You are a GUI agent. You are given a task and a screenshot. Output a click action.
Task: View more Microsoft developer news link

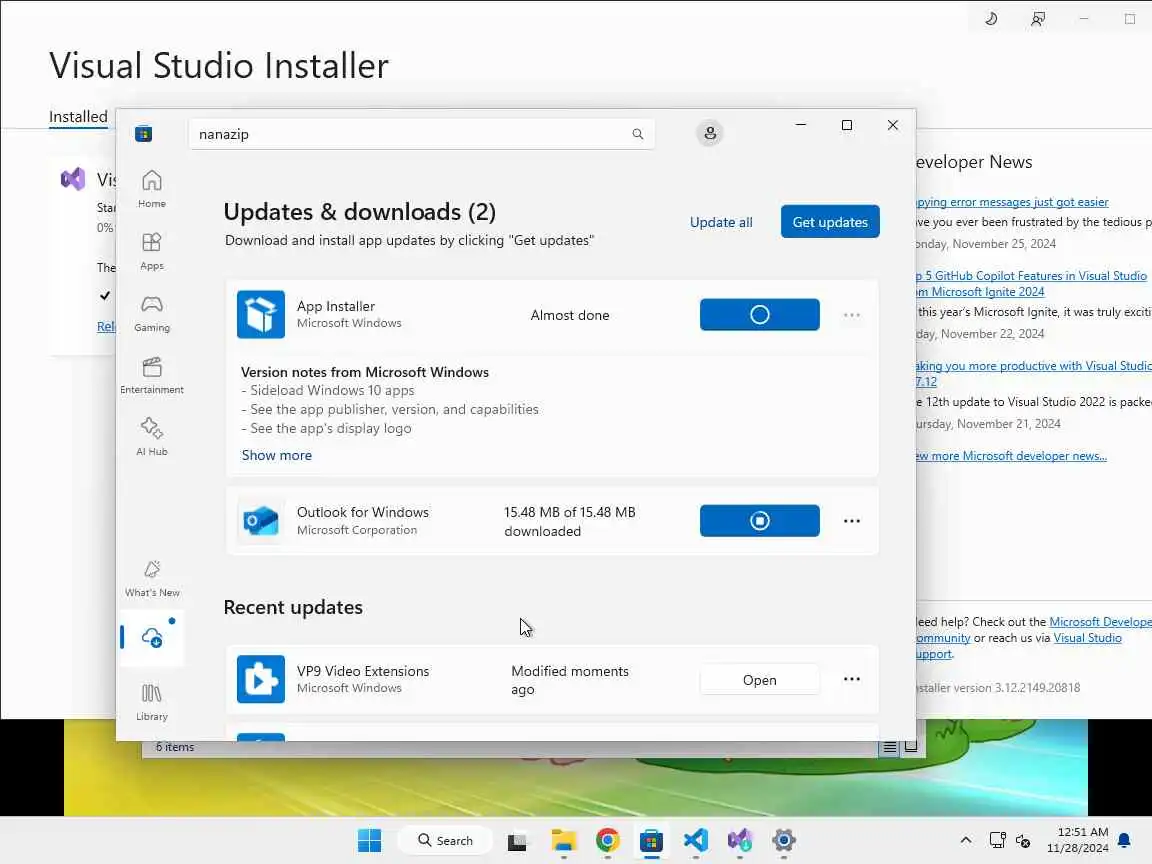click(x=1011, y=456)
